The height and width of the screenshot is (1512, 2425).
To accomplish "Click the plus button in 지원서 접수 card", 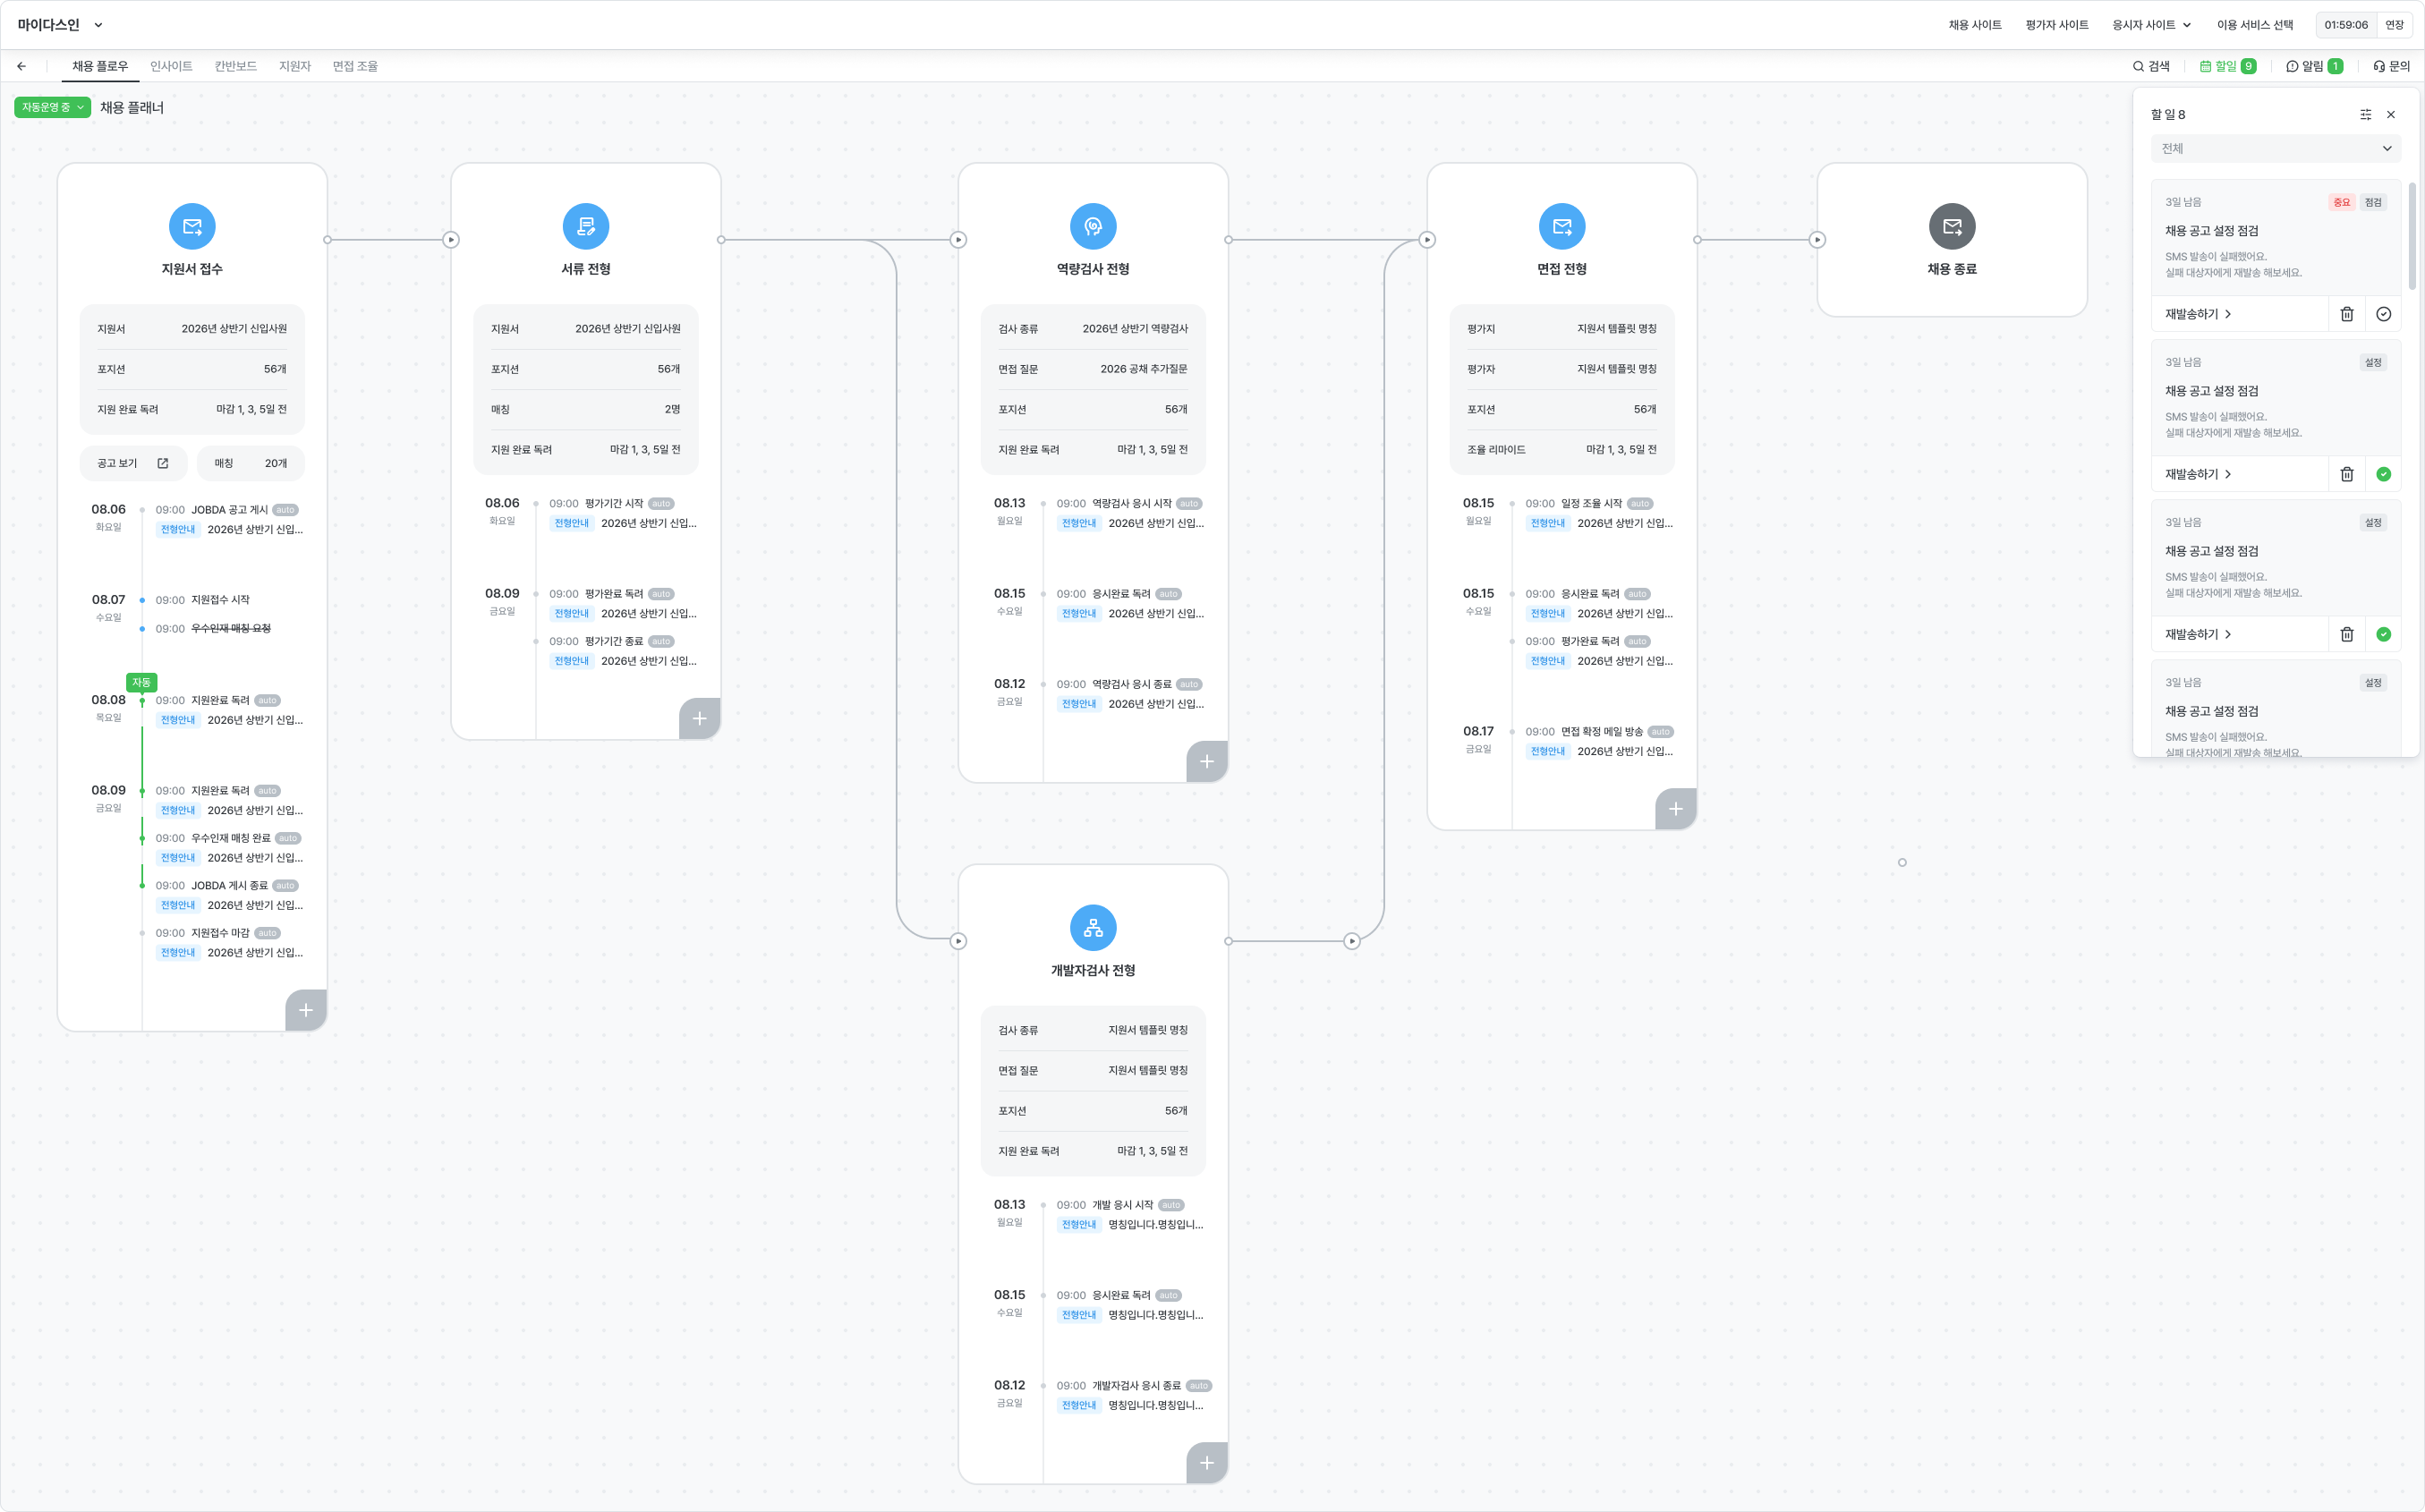I will pos(306,1010).
